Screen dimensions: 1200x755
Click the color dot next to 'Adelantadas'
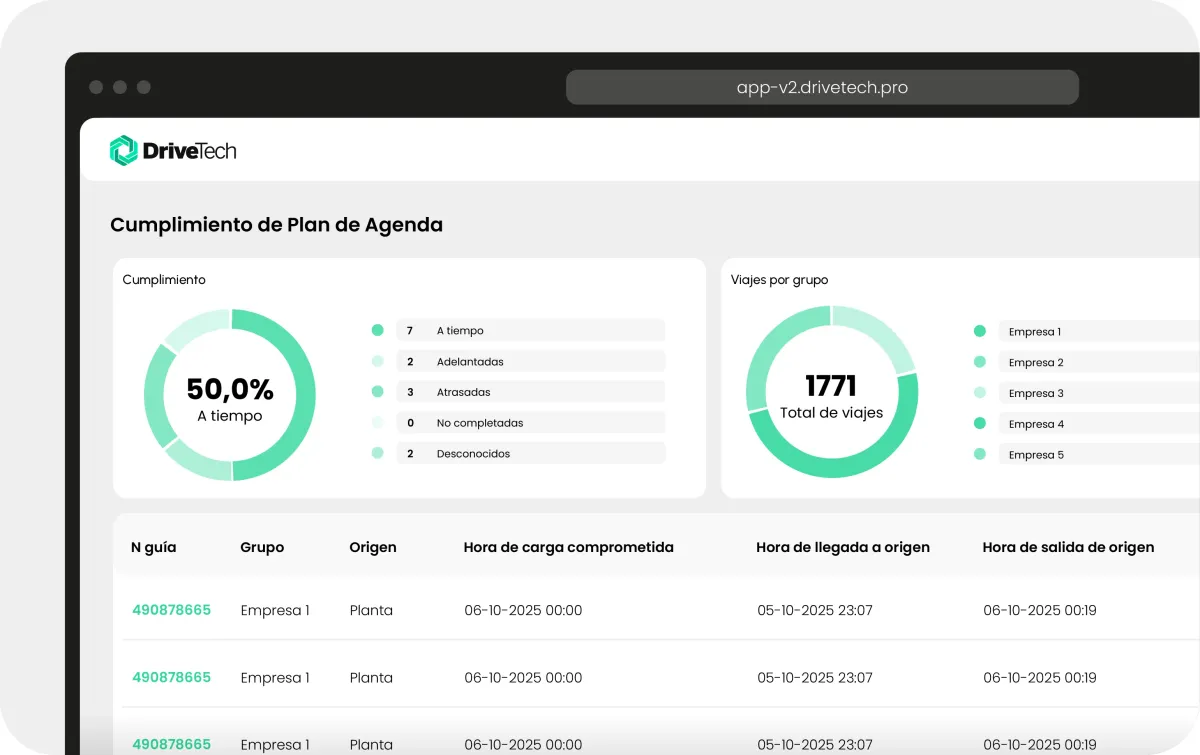click(377, 361)
